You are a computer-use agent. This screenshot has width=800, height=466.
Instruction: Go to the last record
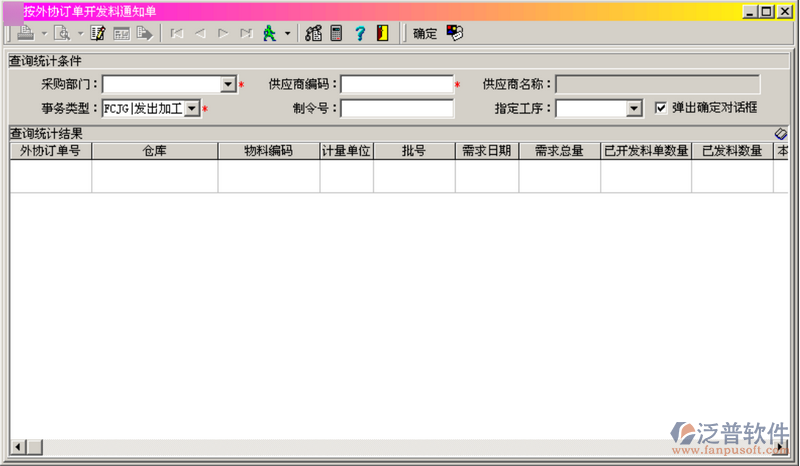(x=246, y=34)
